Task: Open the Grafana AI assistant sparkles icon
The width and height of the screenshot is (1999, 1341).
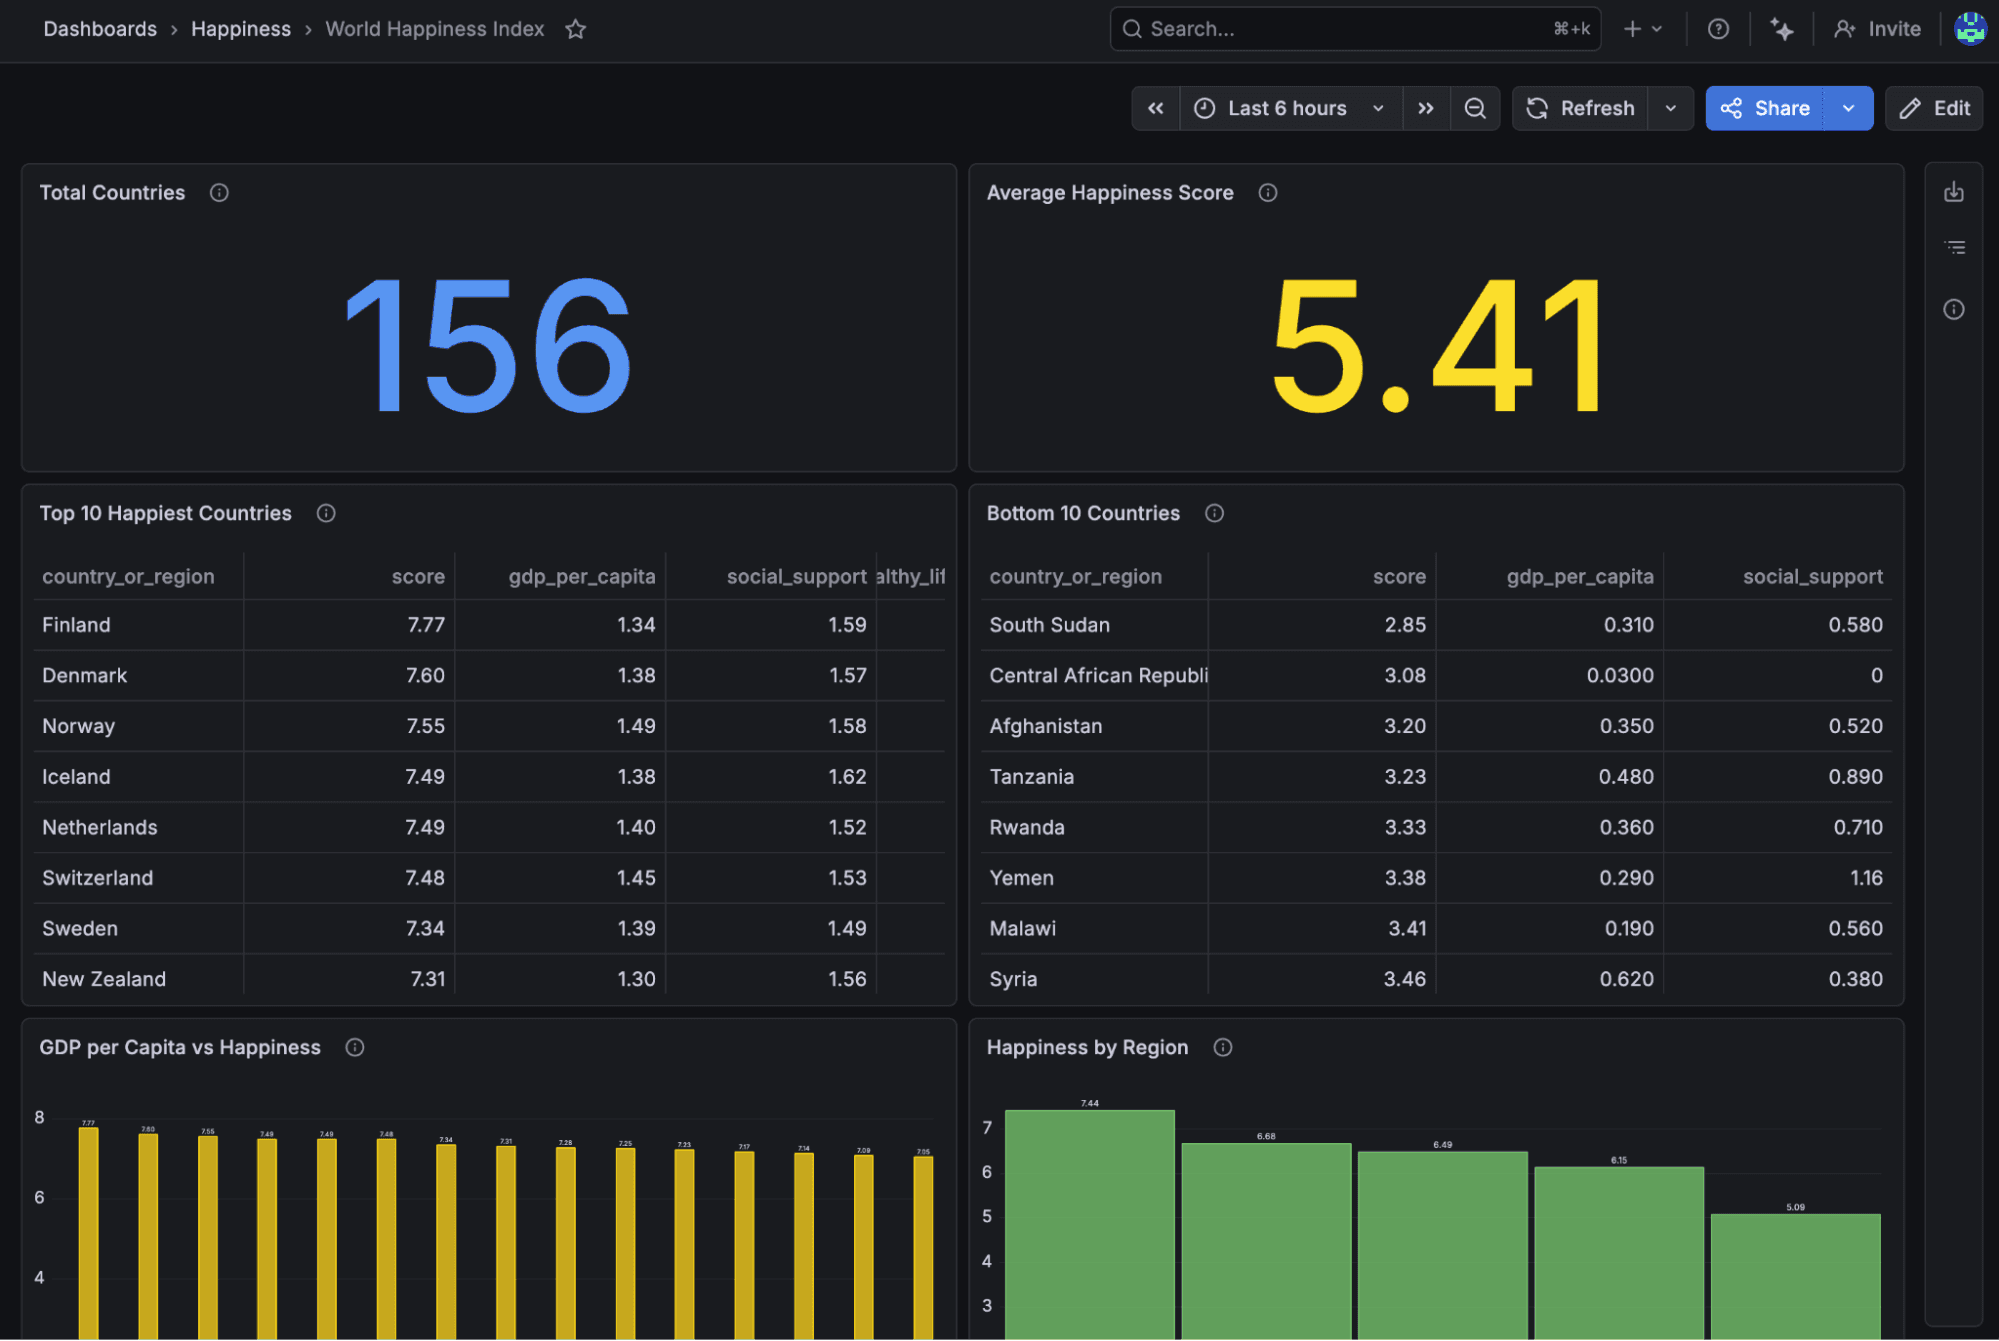Action: tap(1782, 29)
